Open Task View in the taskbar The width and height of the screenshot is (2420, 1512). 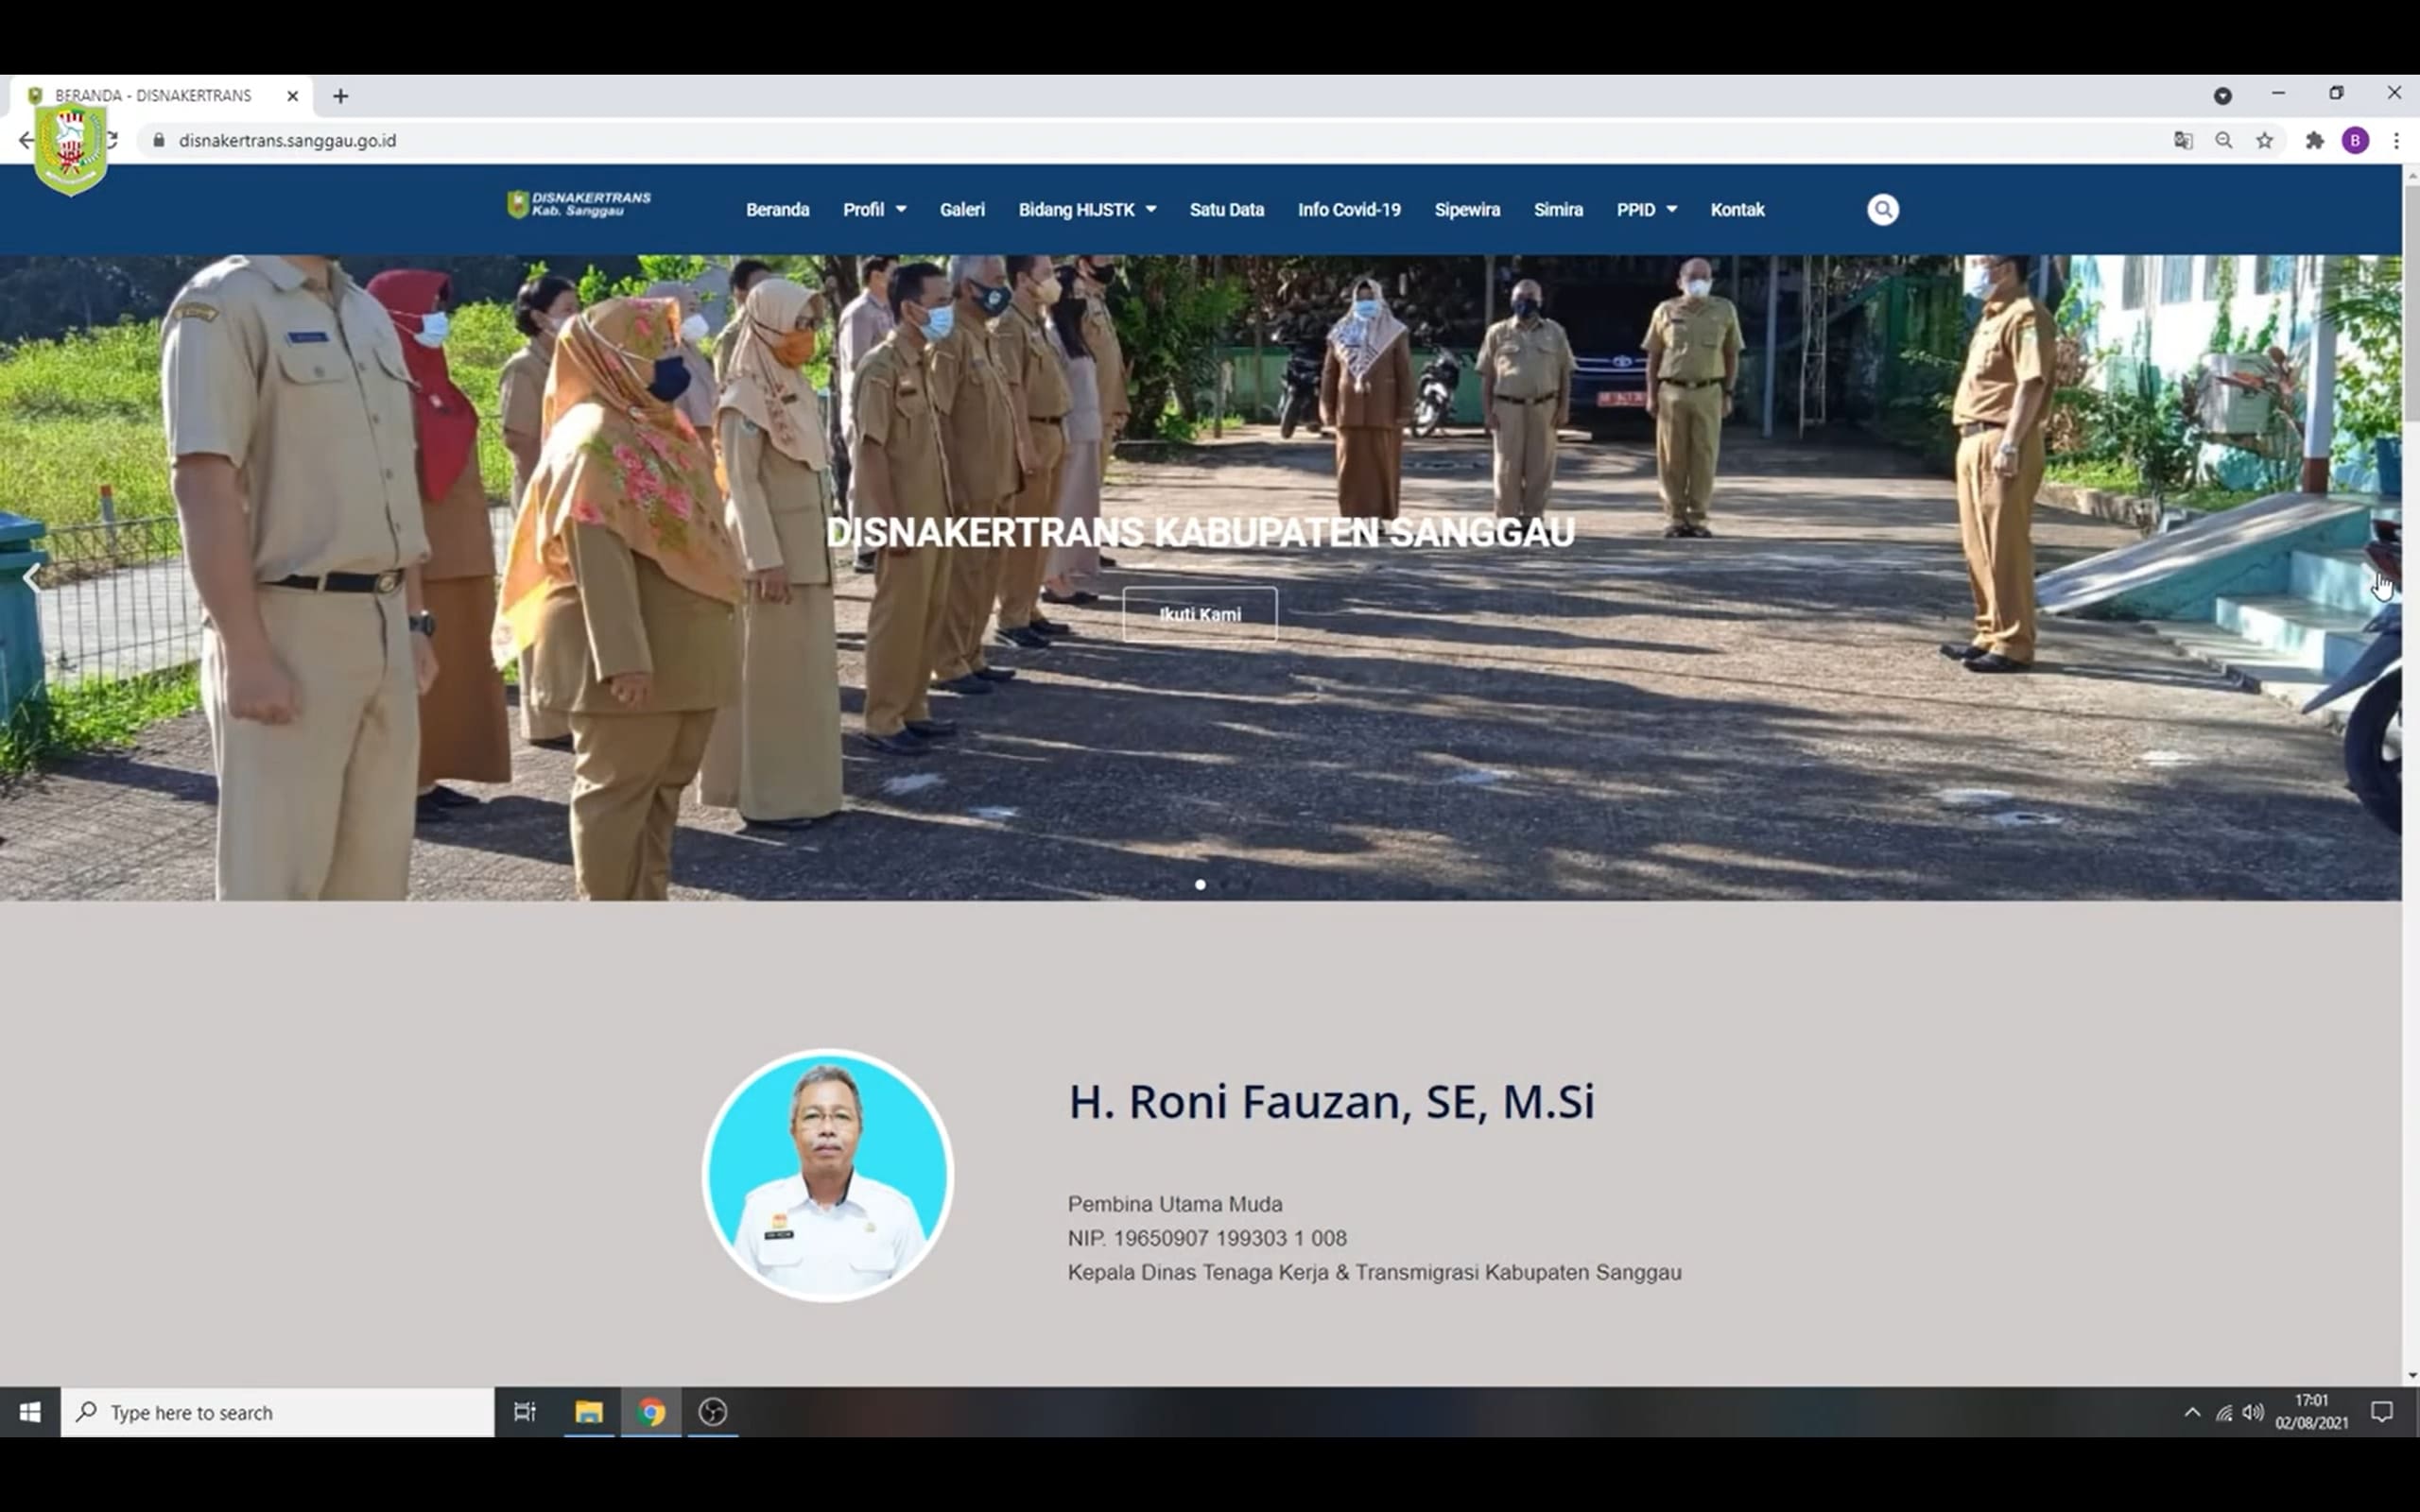pyautogui.click(x=525, y=1411)
